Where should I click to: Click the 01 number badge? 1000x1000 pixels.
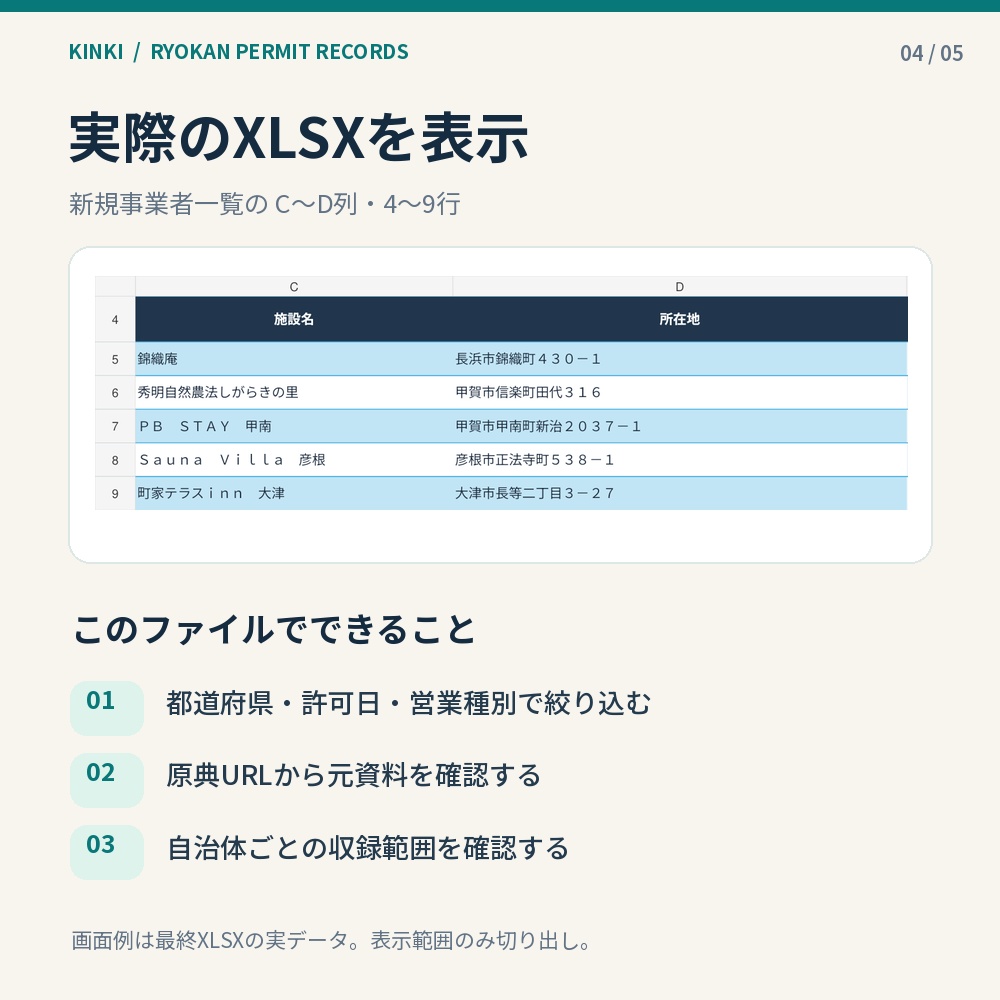point(107,708)
